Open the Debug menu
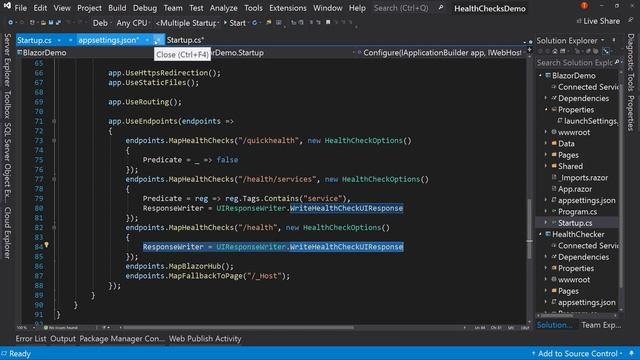The width and height of the screenshot is (640, 360). coord(144,8)
